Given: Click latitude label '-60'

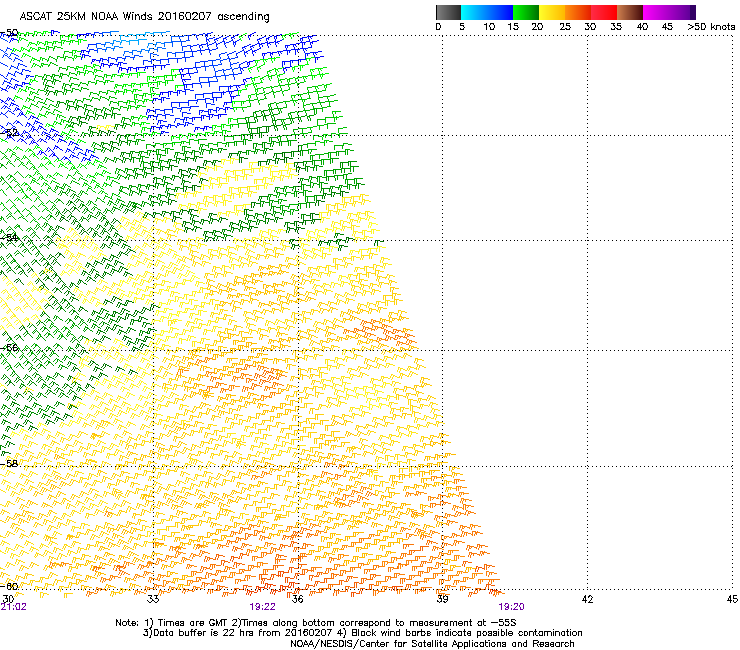Looking at the screenshot, I should tap(9, 586).
